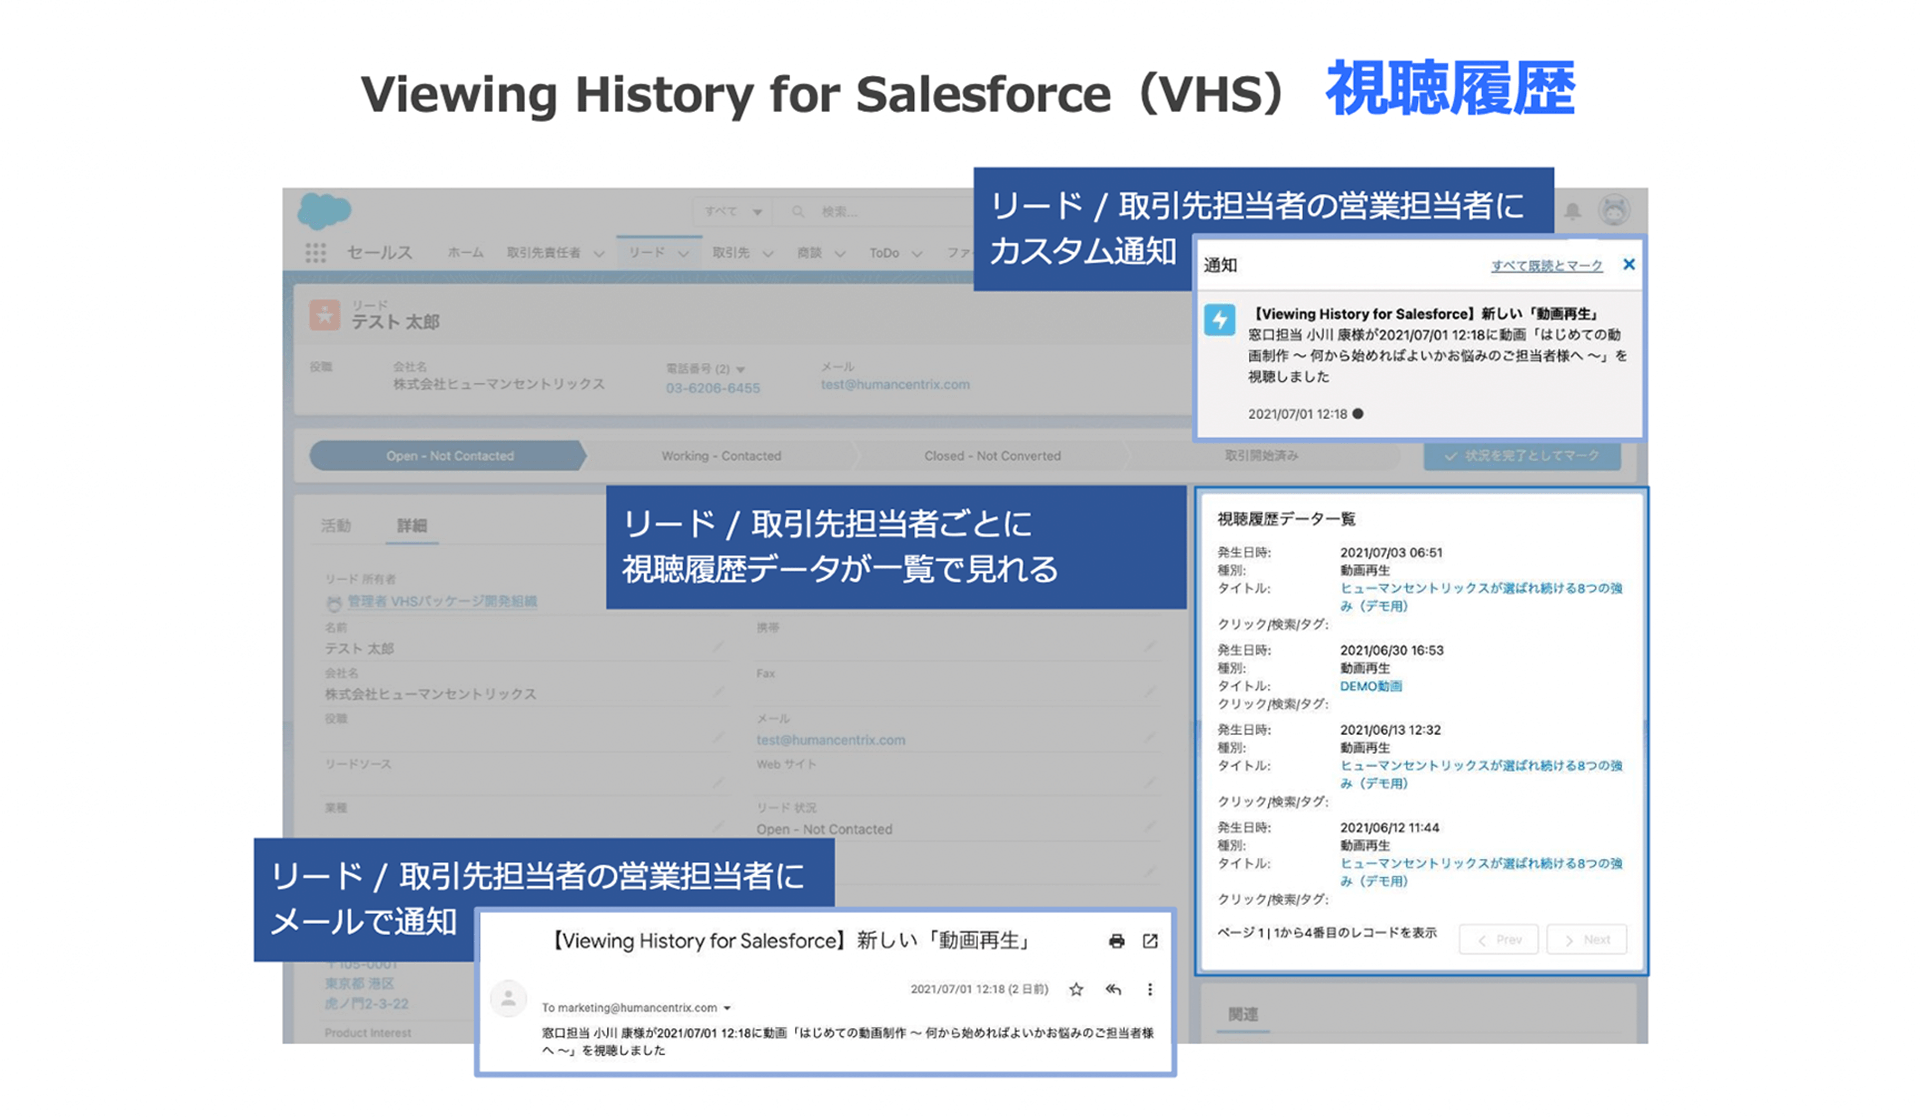Click the メール field email link in details
The height and width of the screenshot is (1117, 1920).
point(831,740)
